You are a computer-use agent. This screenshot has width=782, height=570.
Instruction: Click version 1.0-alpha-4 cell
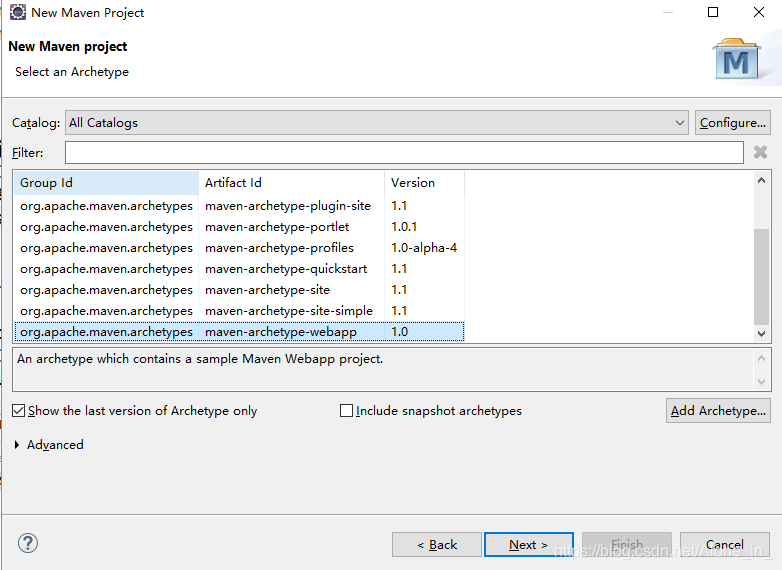[x=424, y=247]
